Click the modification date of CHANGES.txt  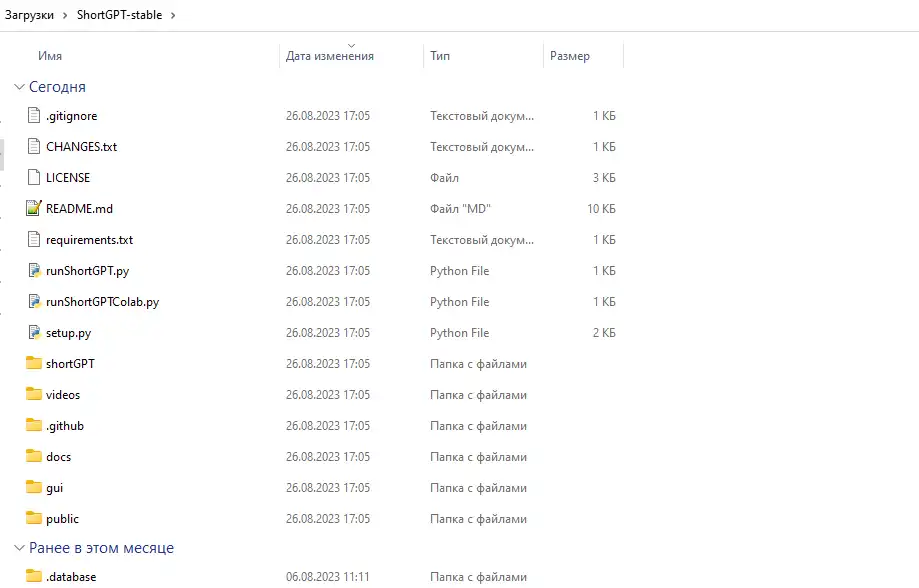(x=328, y=147)
